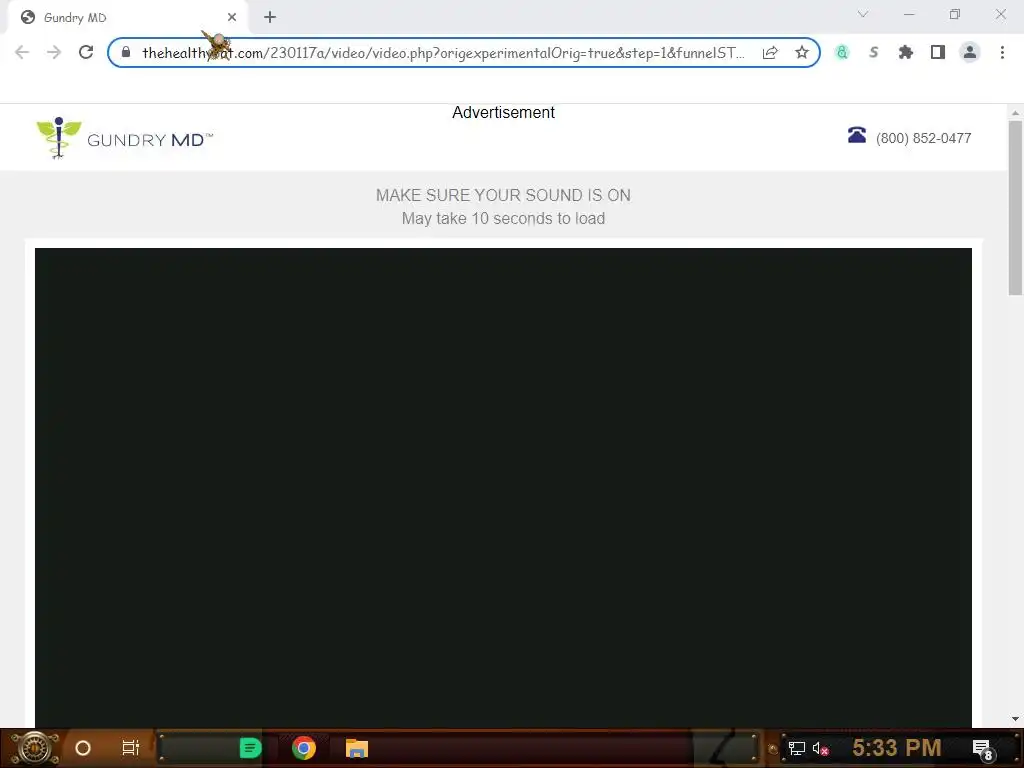Select the Gundry MD tab

point(127,18)
